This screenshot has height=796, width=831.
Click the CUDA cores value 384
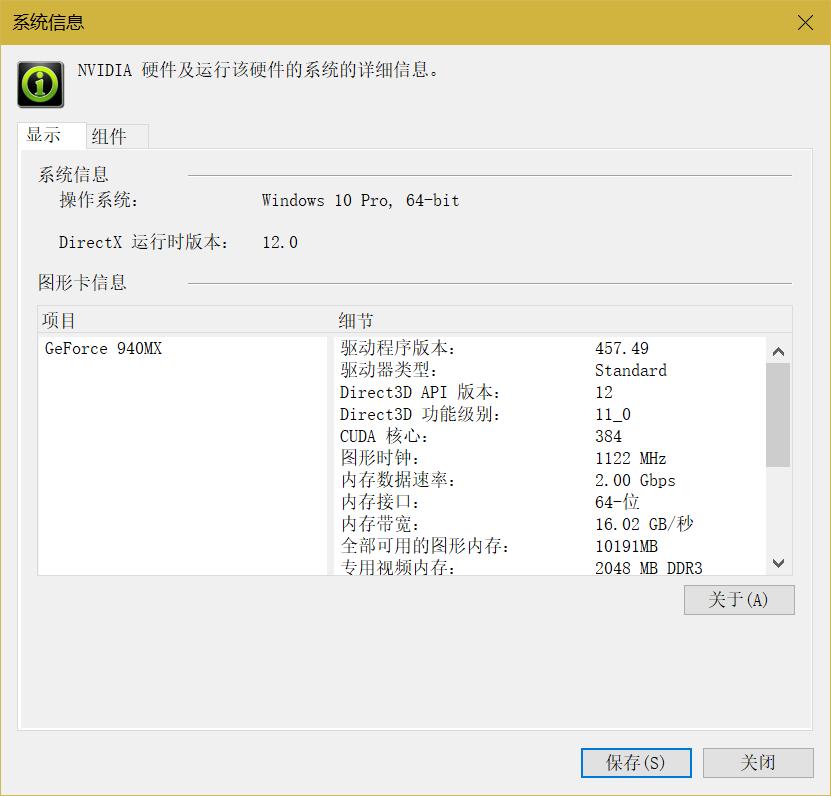(x=608, y=436)
